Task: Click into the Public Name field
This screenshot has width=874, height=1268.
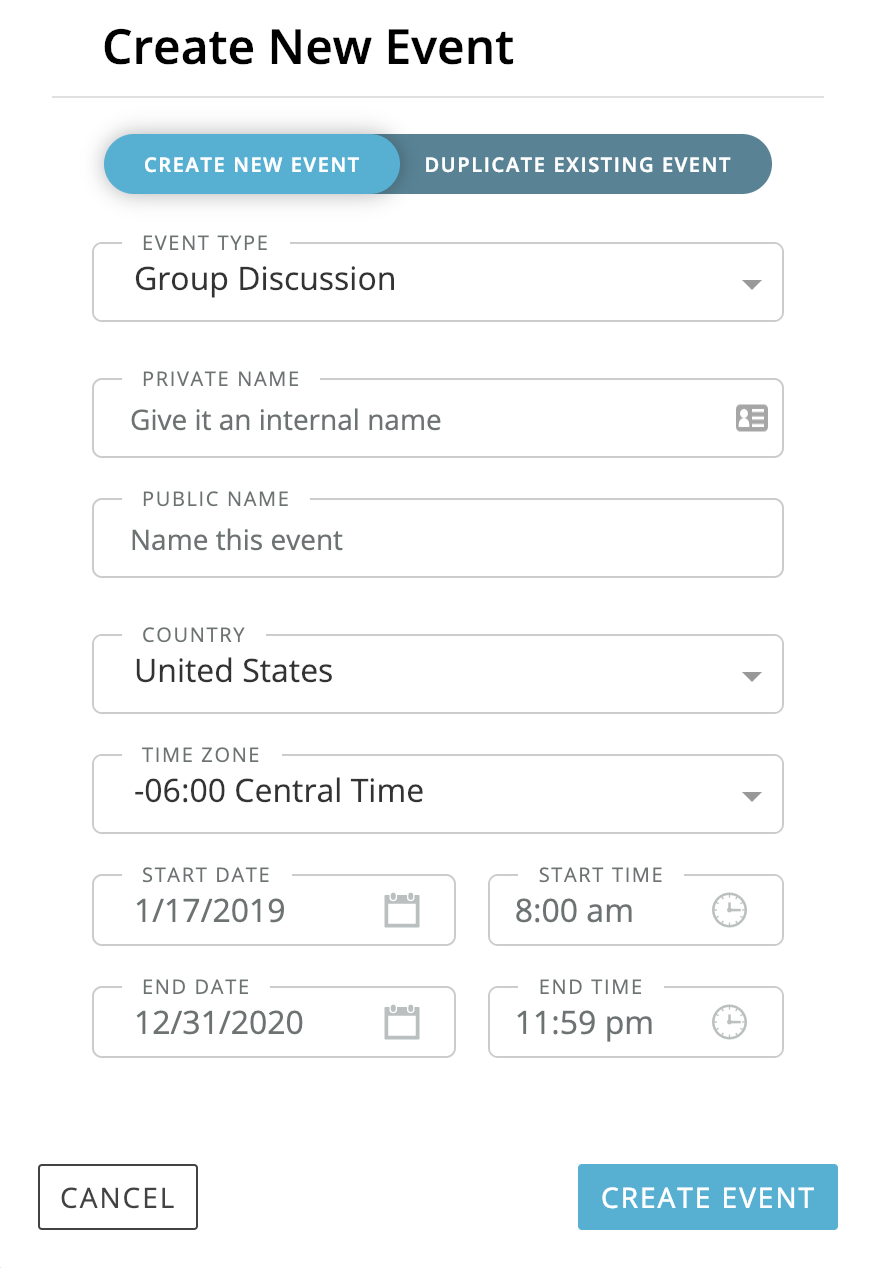Action: [436, 540]
